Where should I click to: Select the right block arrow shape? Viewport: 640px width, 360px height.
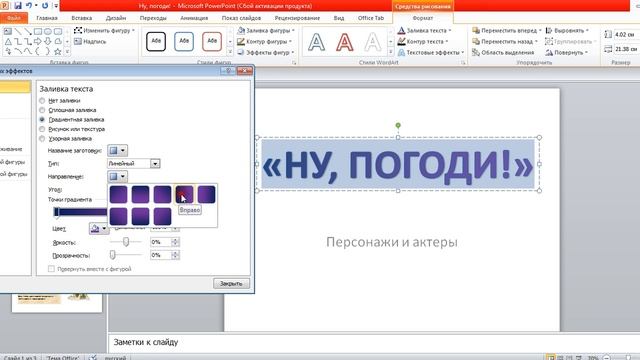[38, 41]
